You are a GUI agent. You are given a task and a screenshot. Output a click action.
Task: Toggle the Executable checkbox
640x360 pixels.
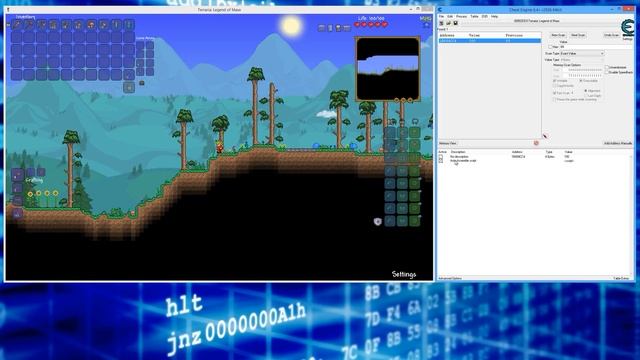pyautogui.click(x=581, y=81)
